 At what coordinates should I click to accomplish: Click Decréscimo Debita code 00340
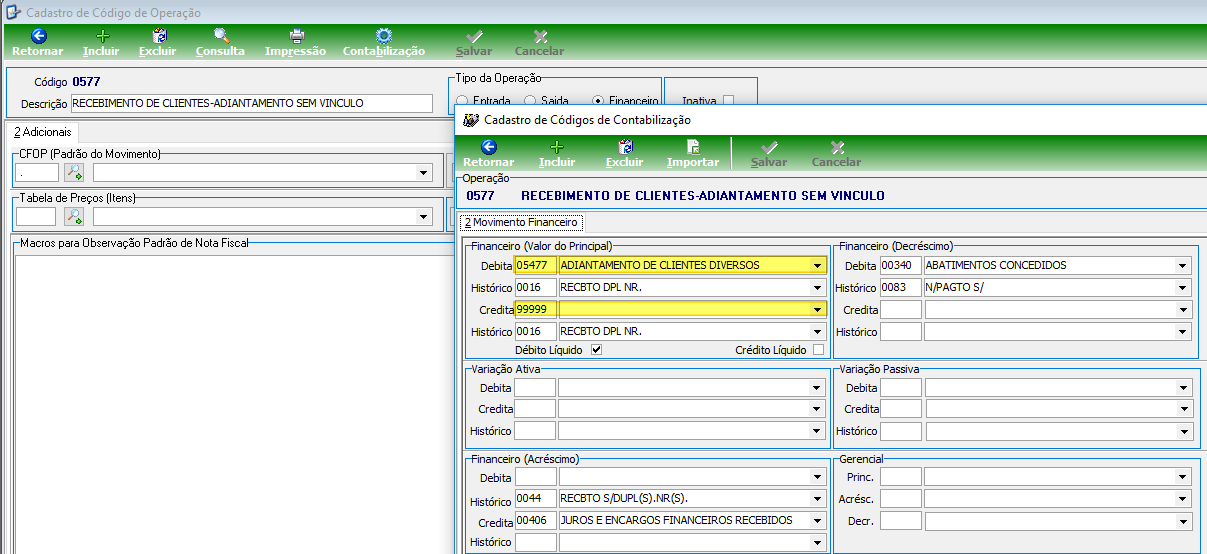click(x=900, y=266)
